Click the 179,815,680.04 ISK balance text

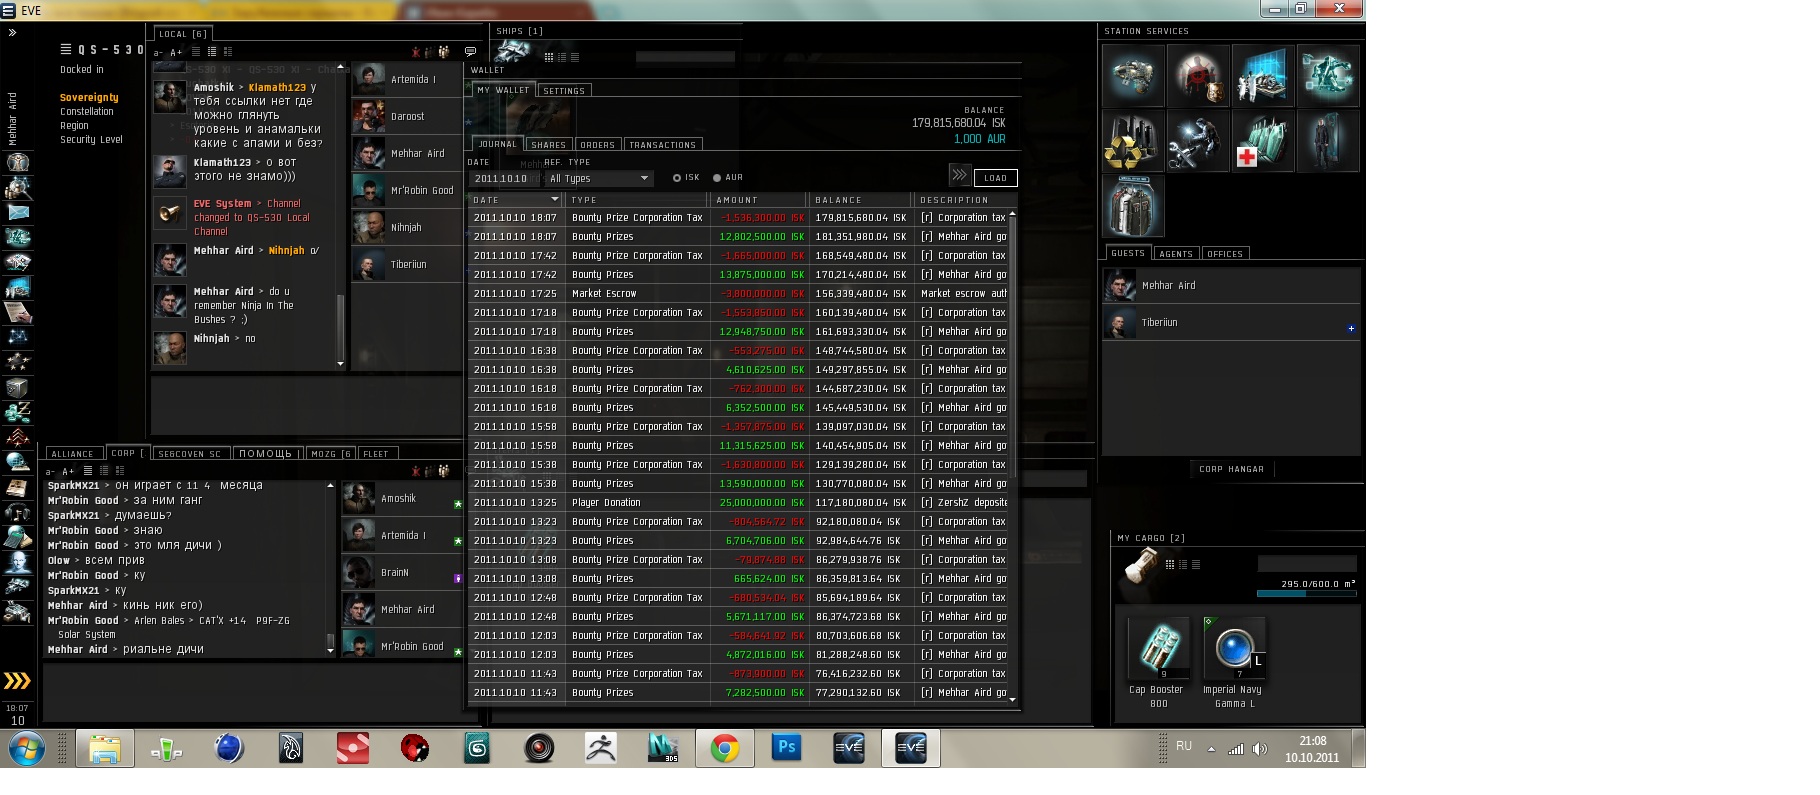958,123
